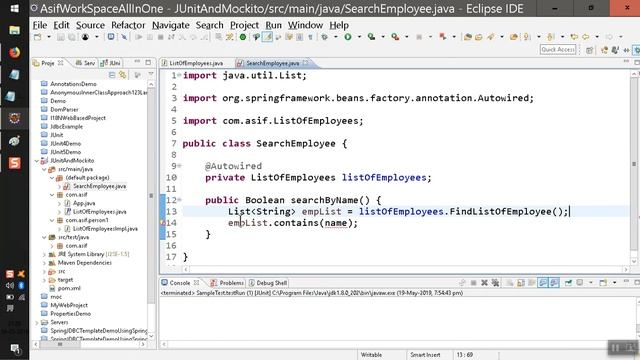Open the Navigate menu
Image resolution: width=640 pixels, height=360 pixels.
click(x=171, y=25)
